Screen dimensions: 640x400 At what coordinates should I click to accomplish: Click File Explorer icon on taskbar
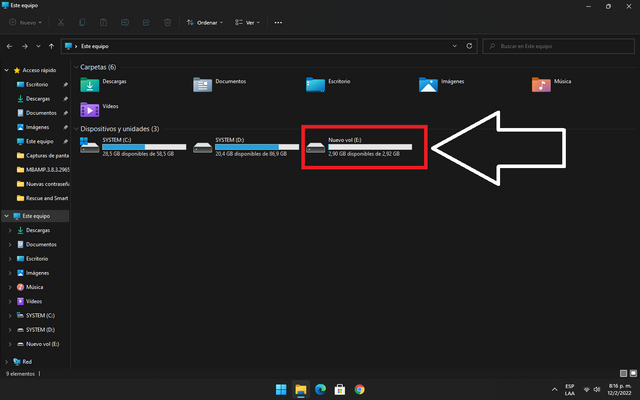tap(301, 389)
